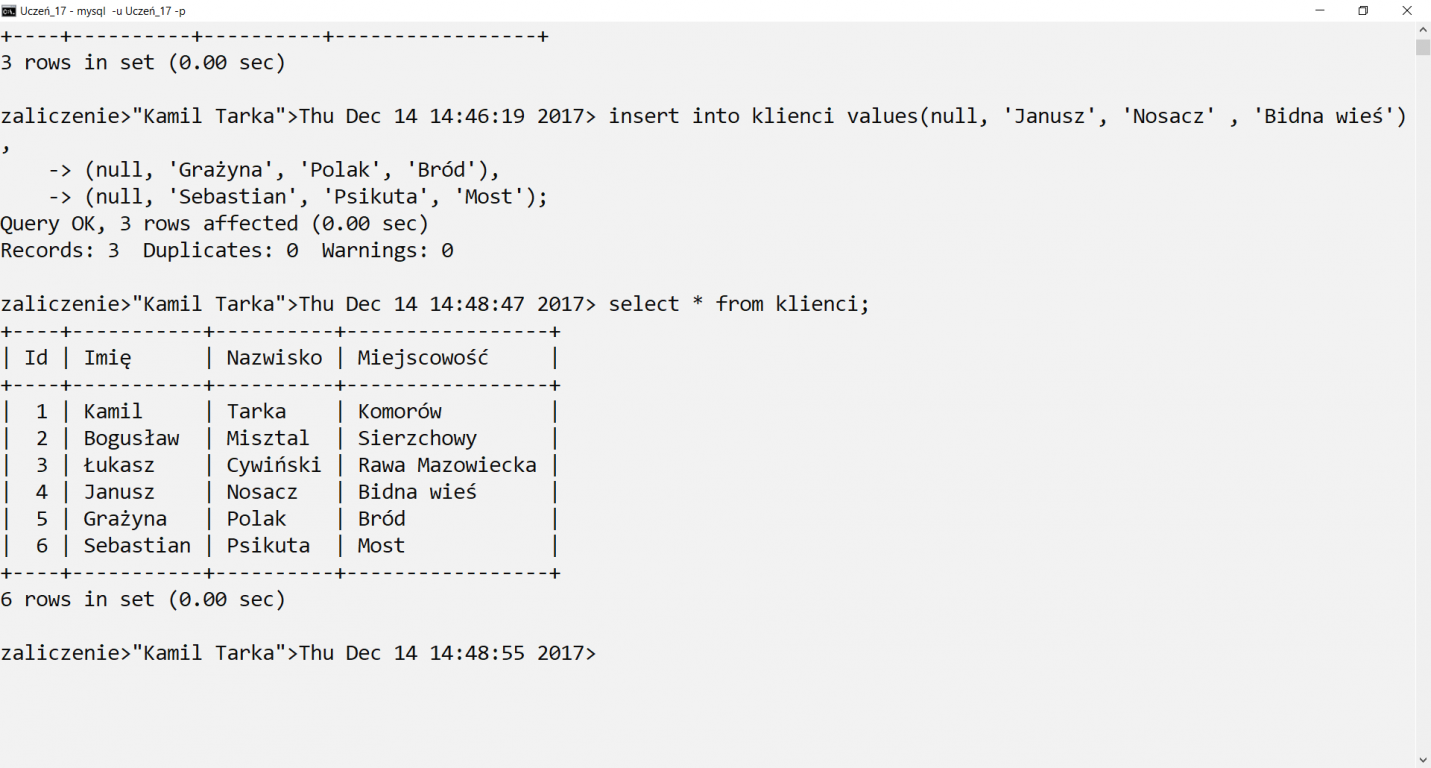Screen dimensions: 1431x768
Task: Click the window title text Uczeń_17 - mysql
Action: [63, 10]
